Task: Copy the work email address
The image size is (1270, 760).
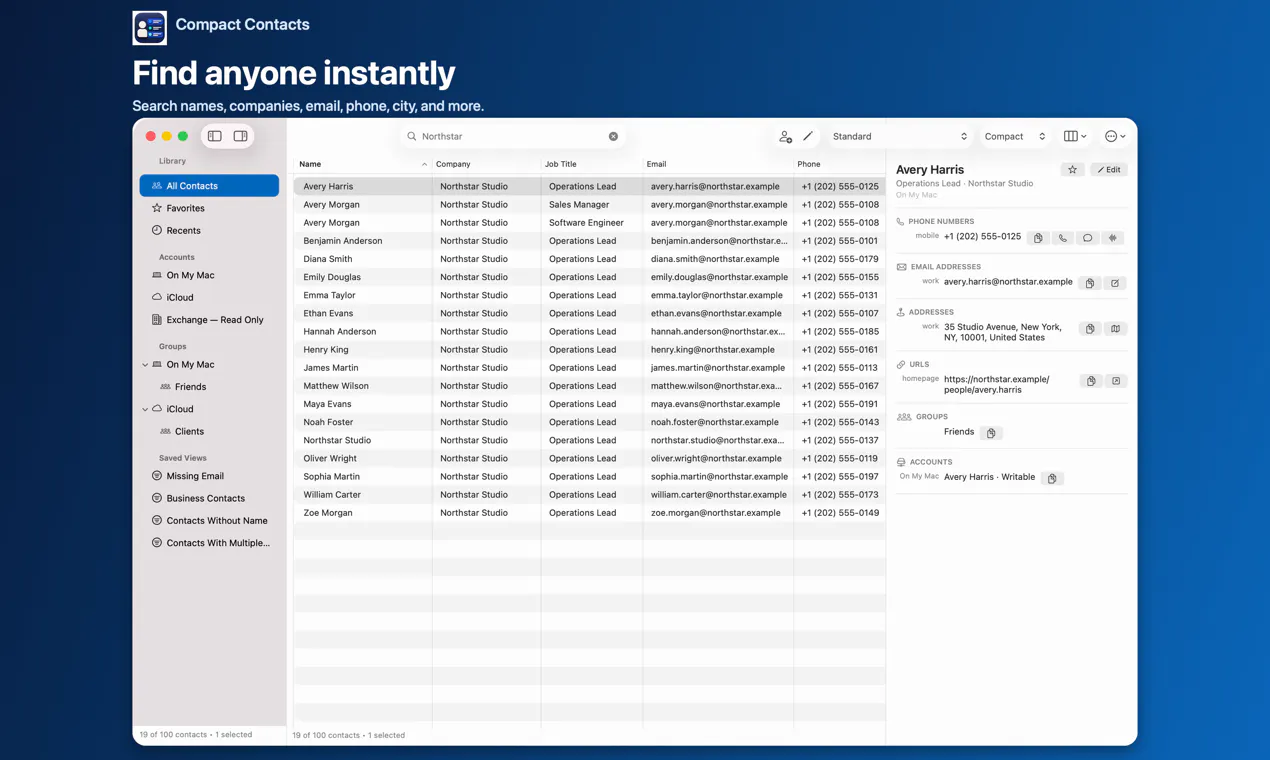Action: click(x=1090, y=283)
